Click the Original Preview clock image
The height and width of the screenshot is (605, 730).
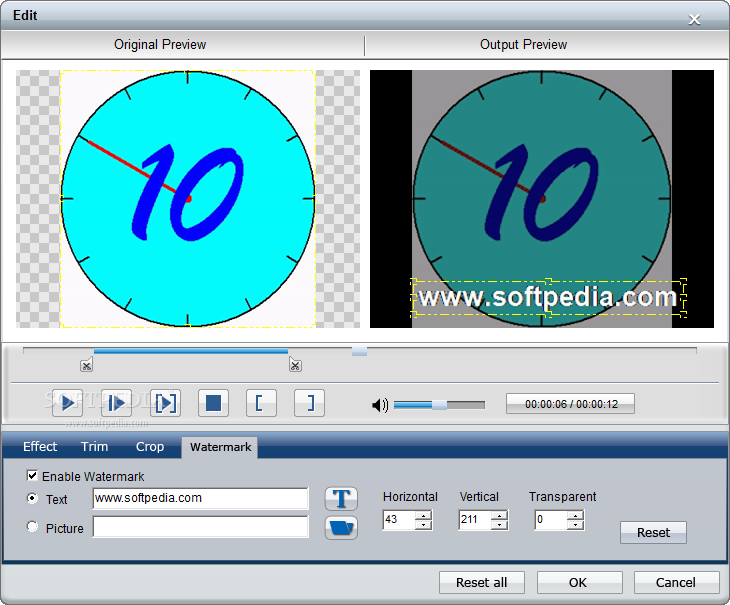(x=188, y=199)
